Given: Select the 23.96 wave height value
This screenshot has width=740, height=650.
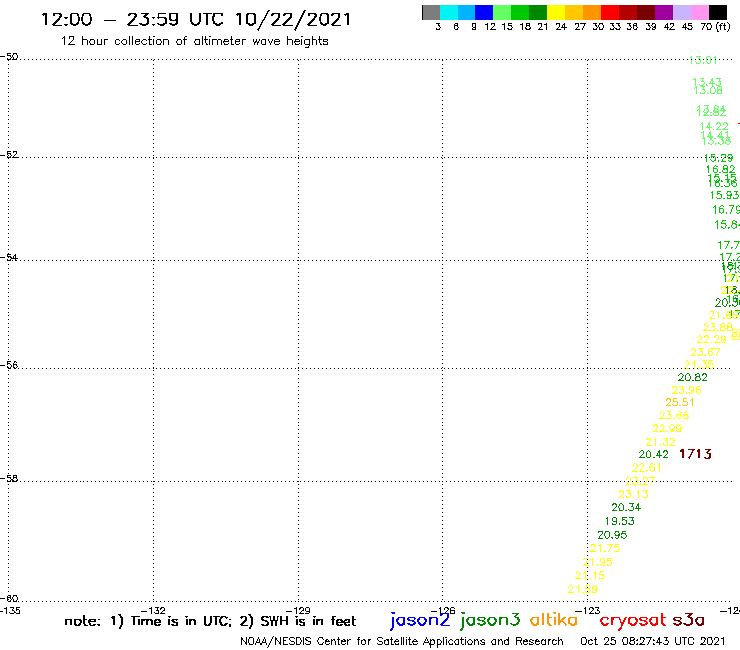Looking at the screenshot, I should (687, 390).
